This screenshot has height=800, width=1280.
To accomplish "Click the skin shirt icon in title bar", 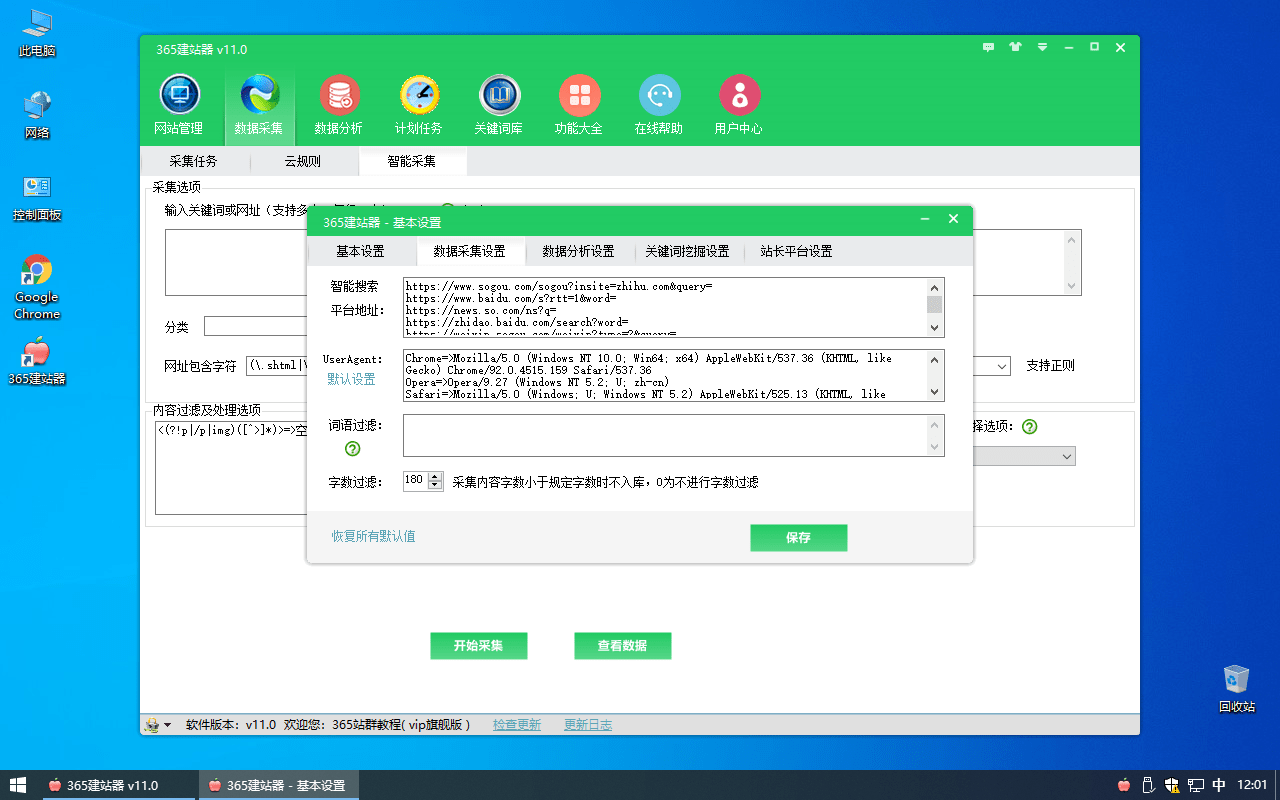I will click(x=1016, y=47).
